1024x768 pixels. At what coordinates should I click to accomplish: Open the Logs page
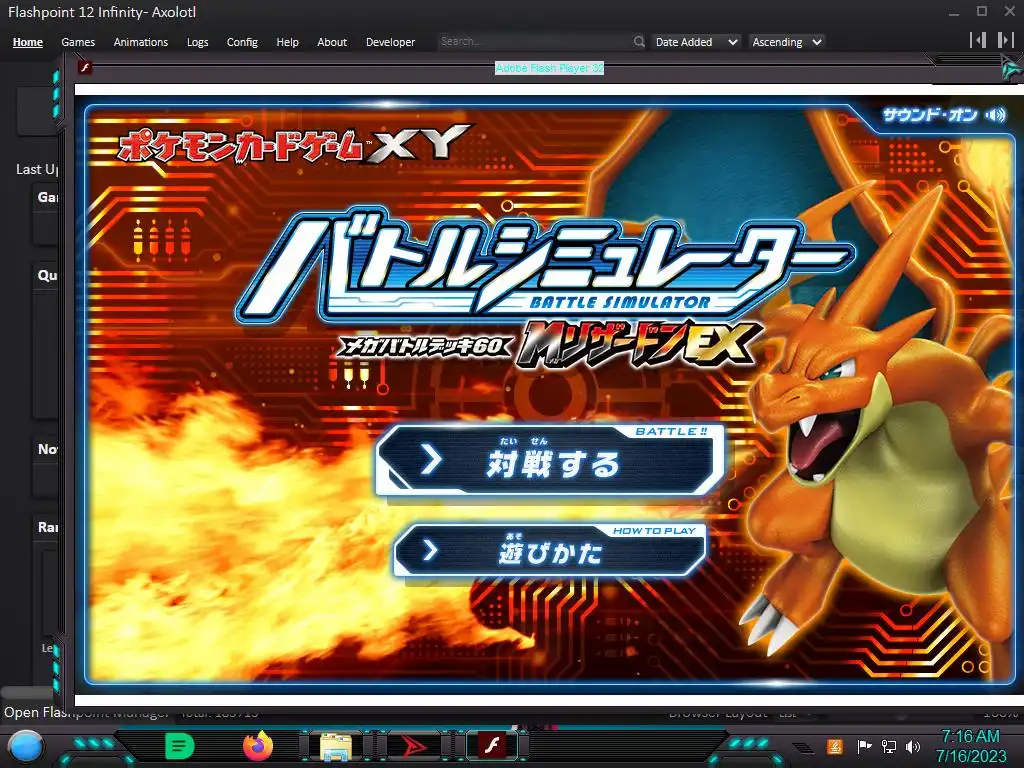197,42
